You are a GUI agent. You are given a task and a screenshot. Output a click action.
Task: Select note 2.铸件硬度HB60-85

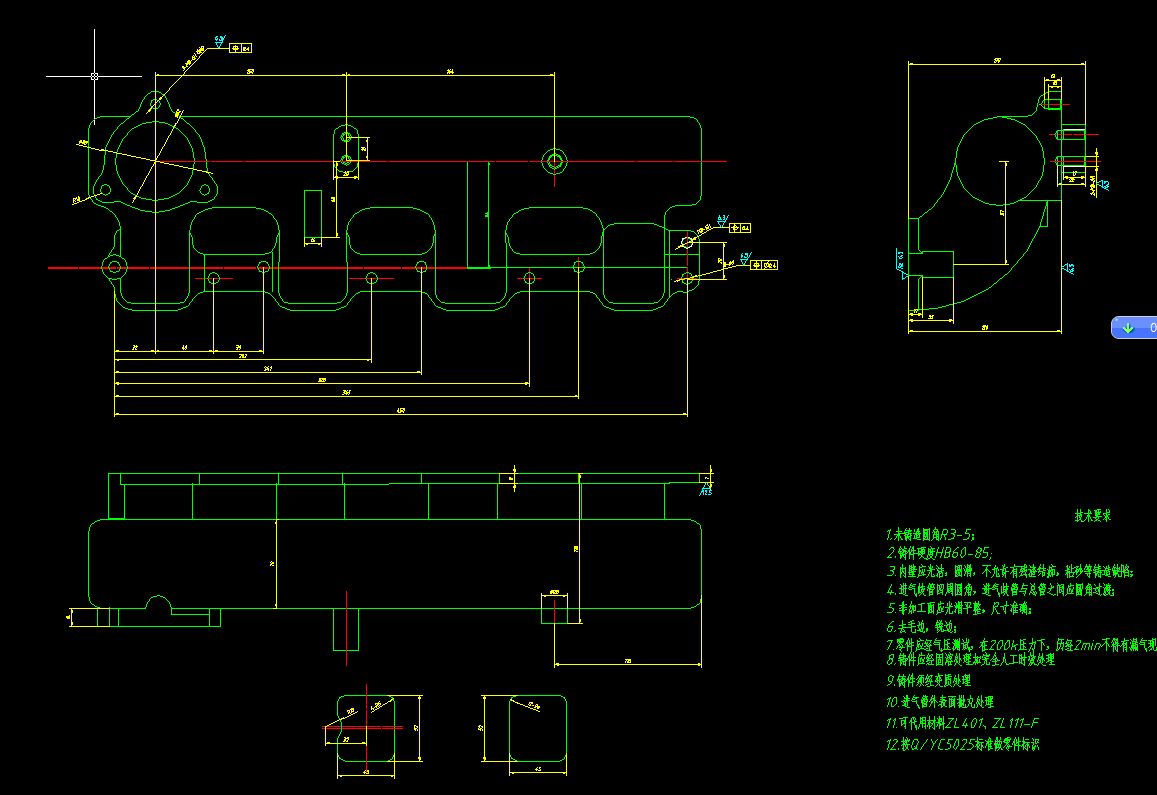[x=939, y=553]
